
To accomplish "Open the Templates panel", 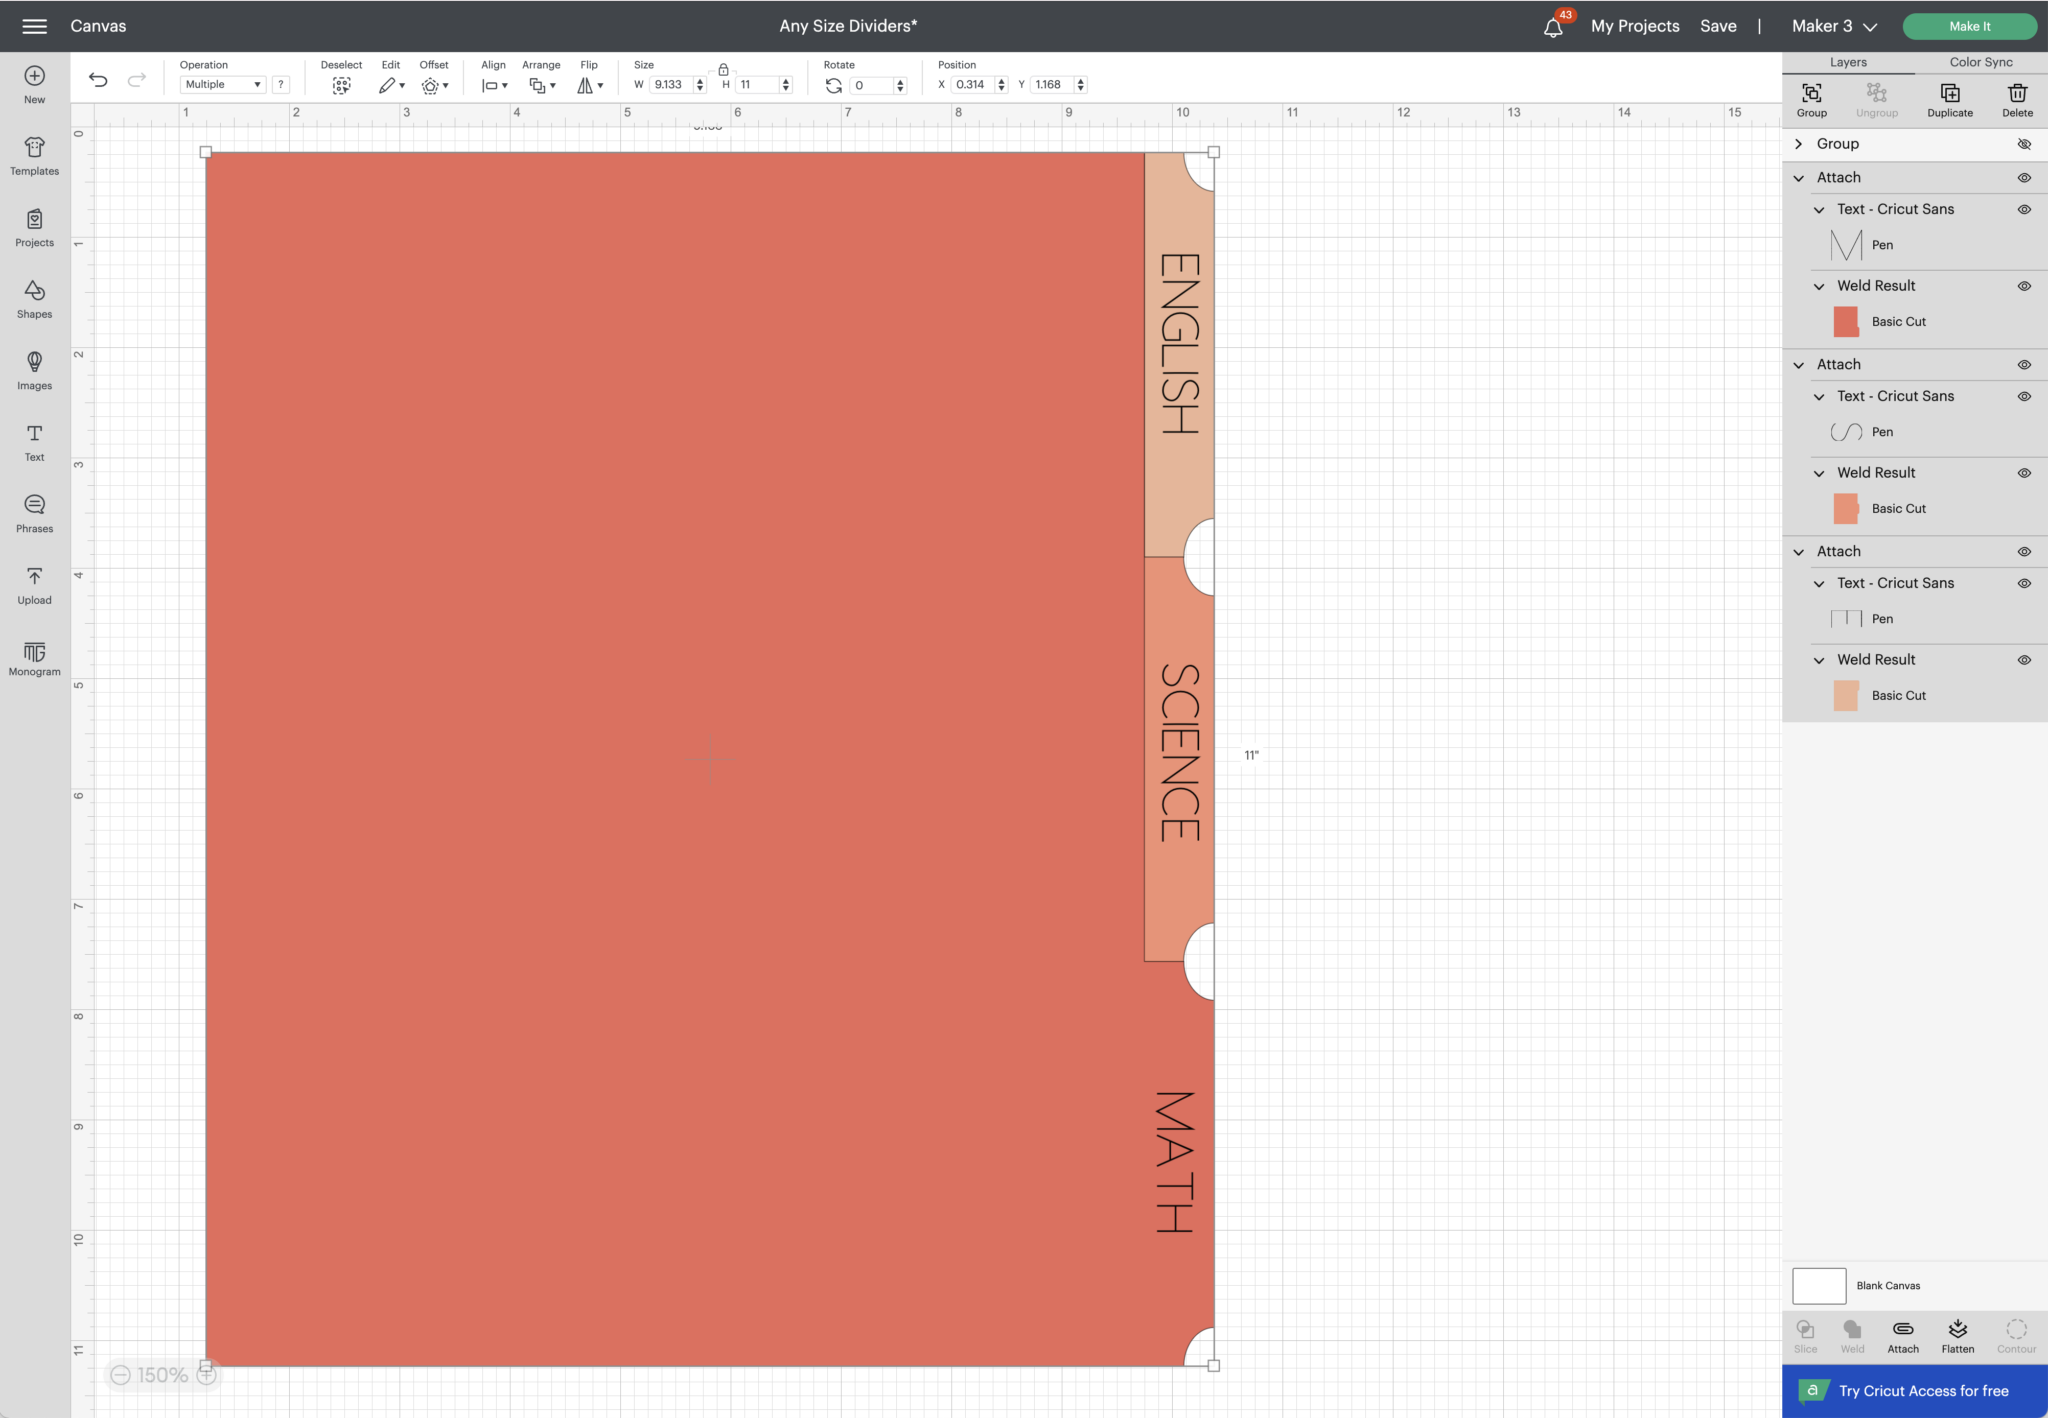I will click(x=33, y=156).
